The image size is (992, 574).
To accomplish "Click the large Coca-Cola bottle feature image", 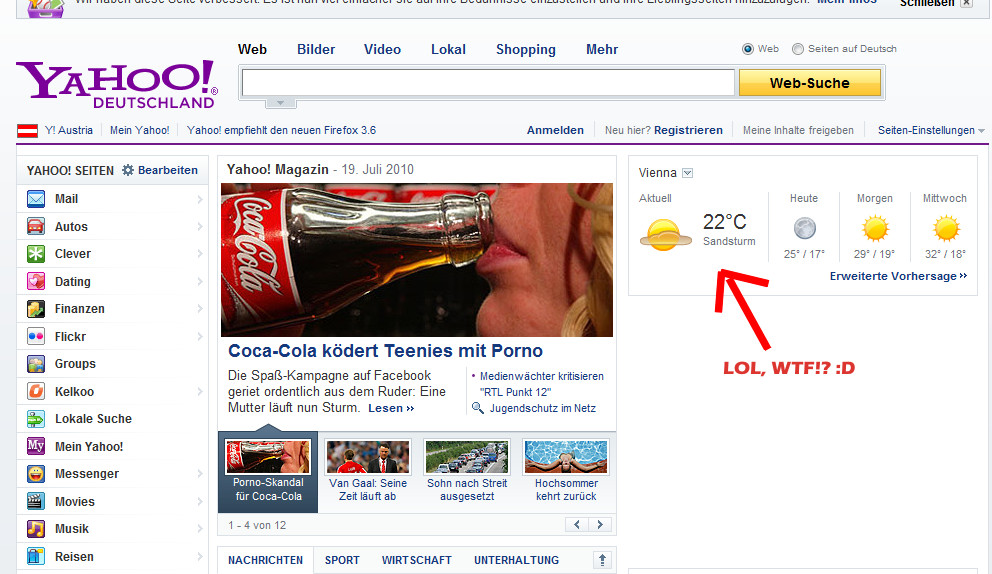I will (x=417, y=260).
